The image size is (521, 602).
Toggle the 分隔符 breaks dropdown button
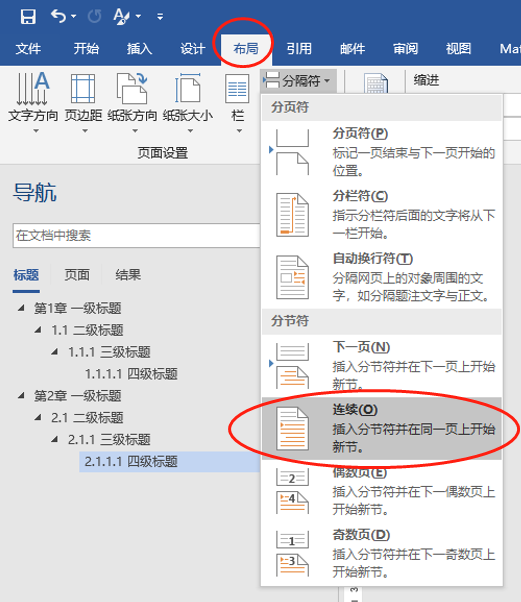point(298,81)
